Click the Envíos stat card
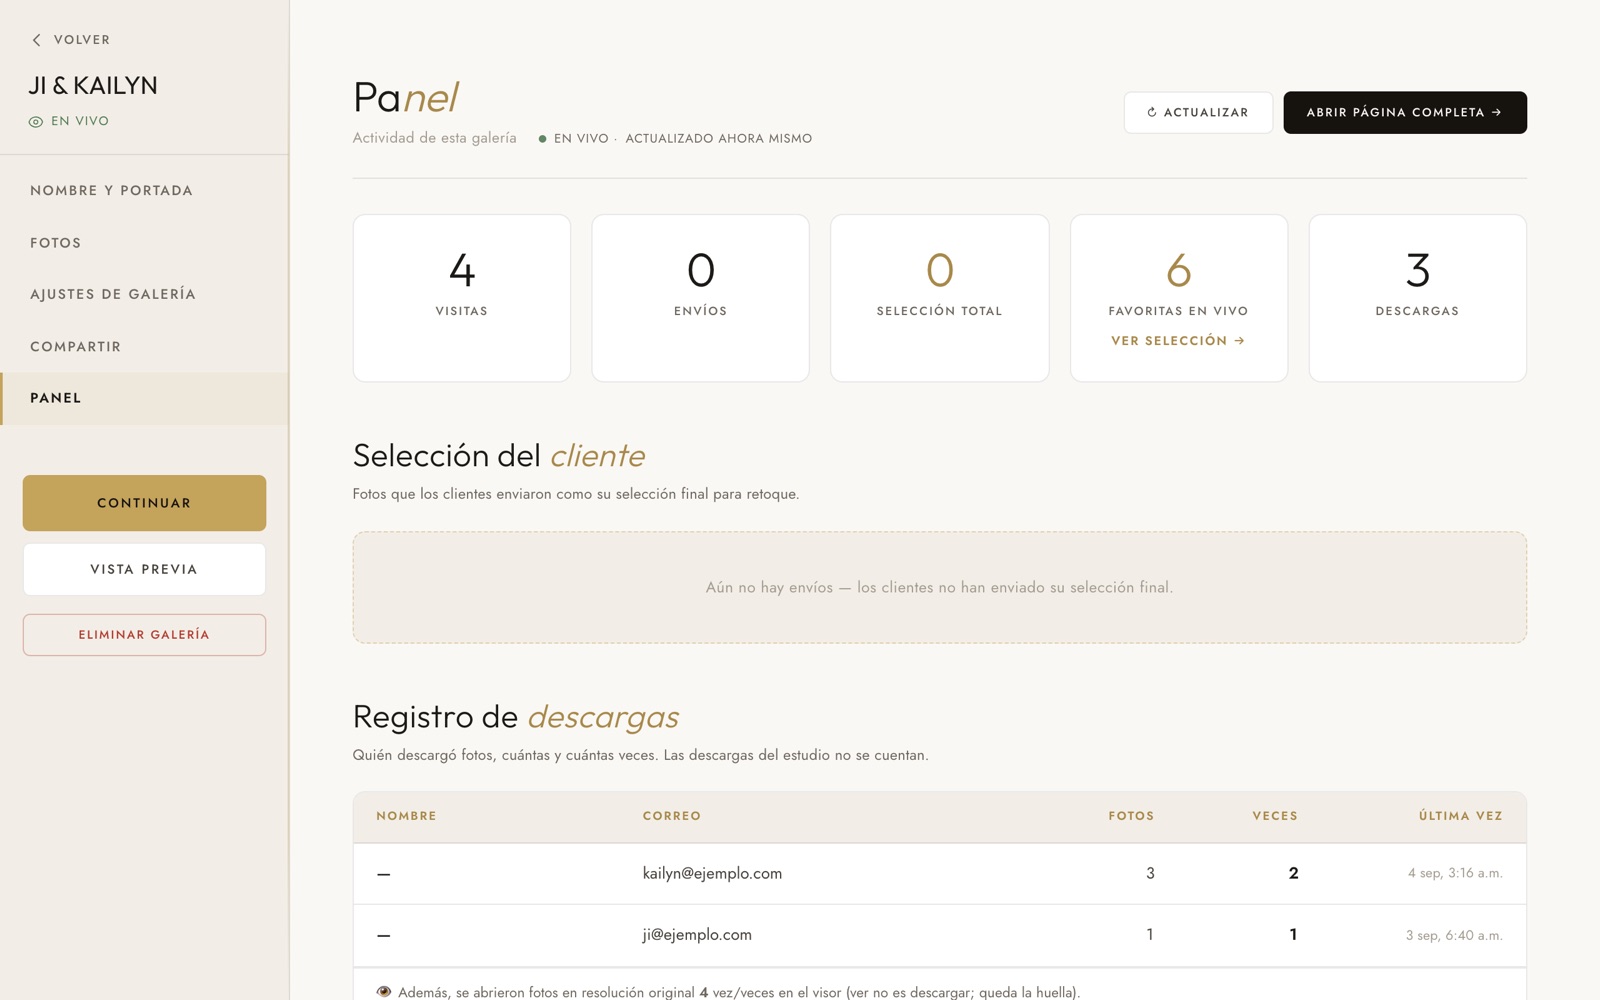 701,298
